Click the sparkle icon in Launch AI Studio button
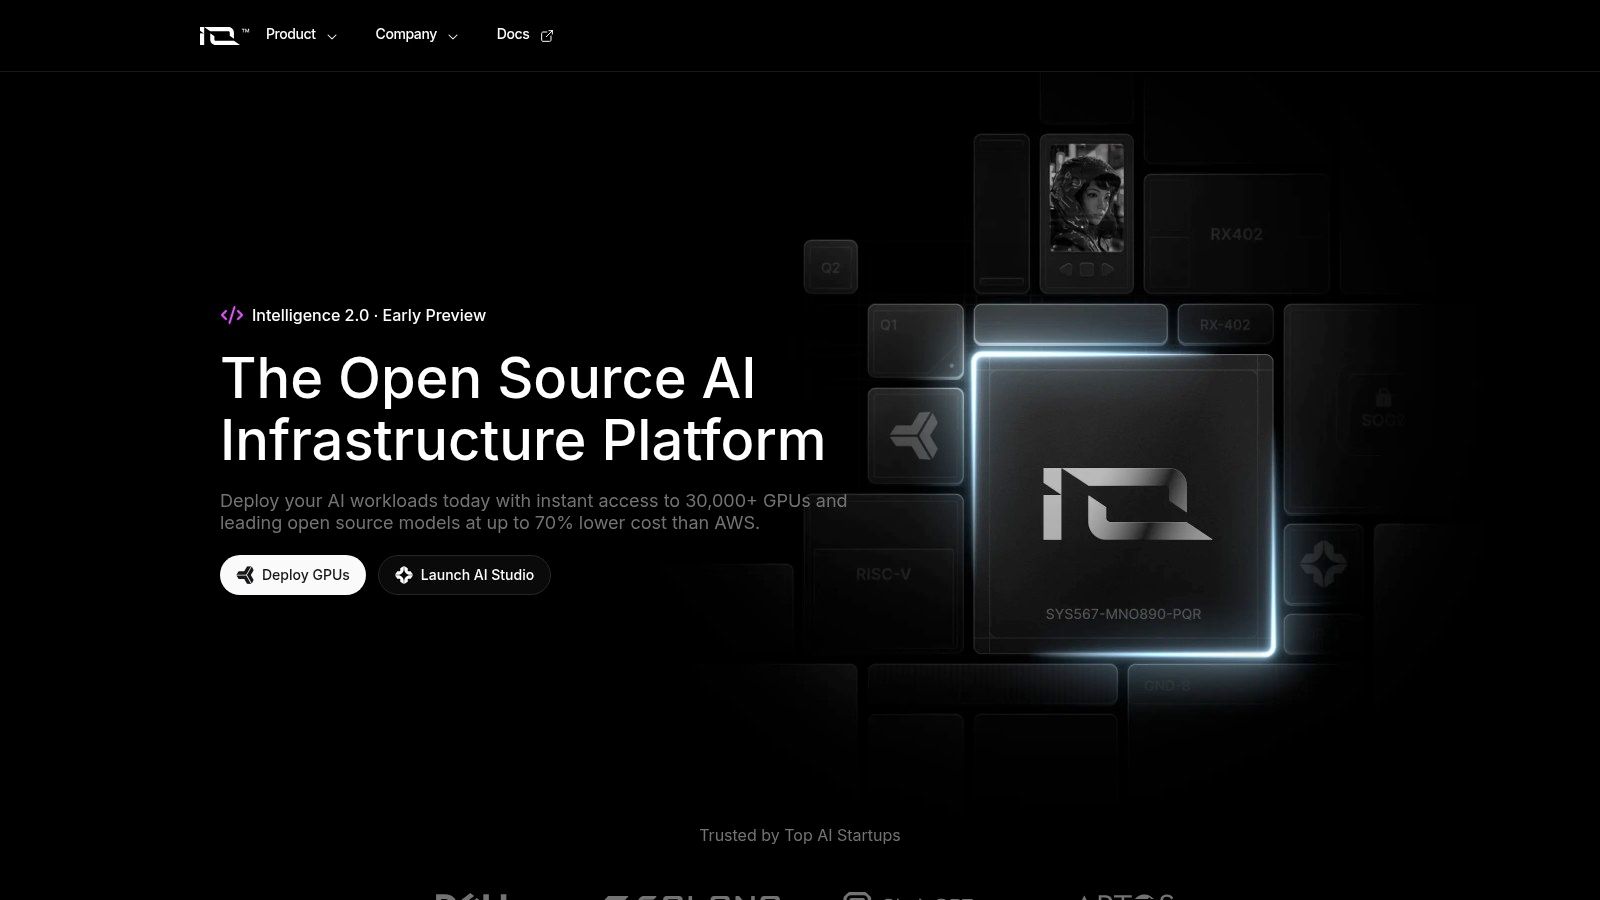The image size is (1600, 900). point(404,575)
